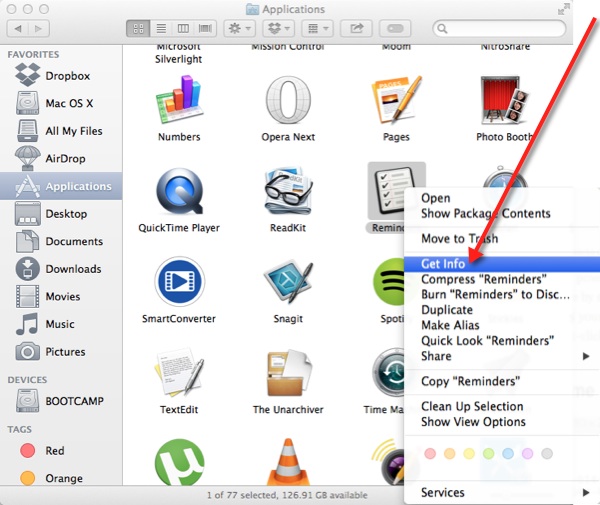Select the Pages app icon

[x=396, y=99]
